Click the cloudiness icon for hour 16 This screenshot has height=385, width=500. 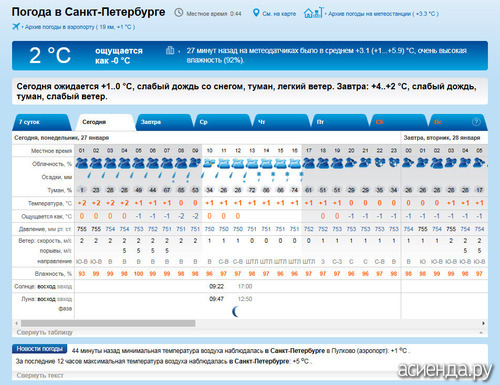coord(295,163)
